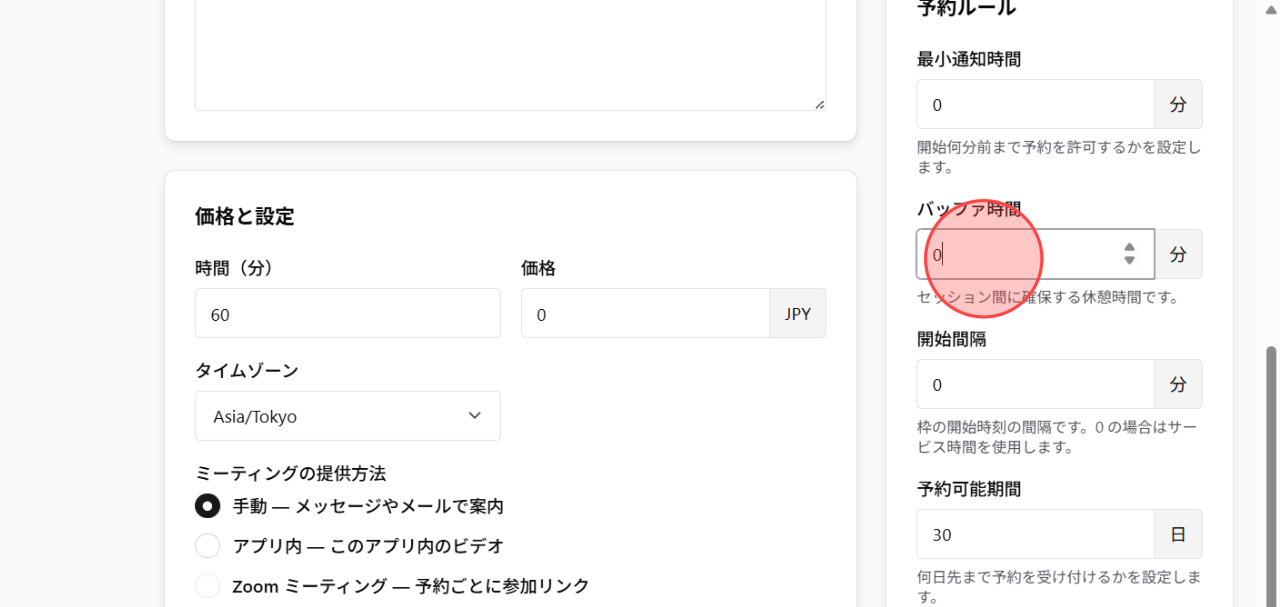Click the バッファ時間 input field
Screen dimensions: 1280x607
click(1035, 254)
